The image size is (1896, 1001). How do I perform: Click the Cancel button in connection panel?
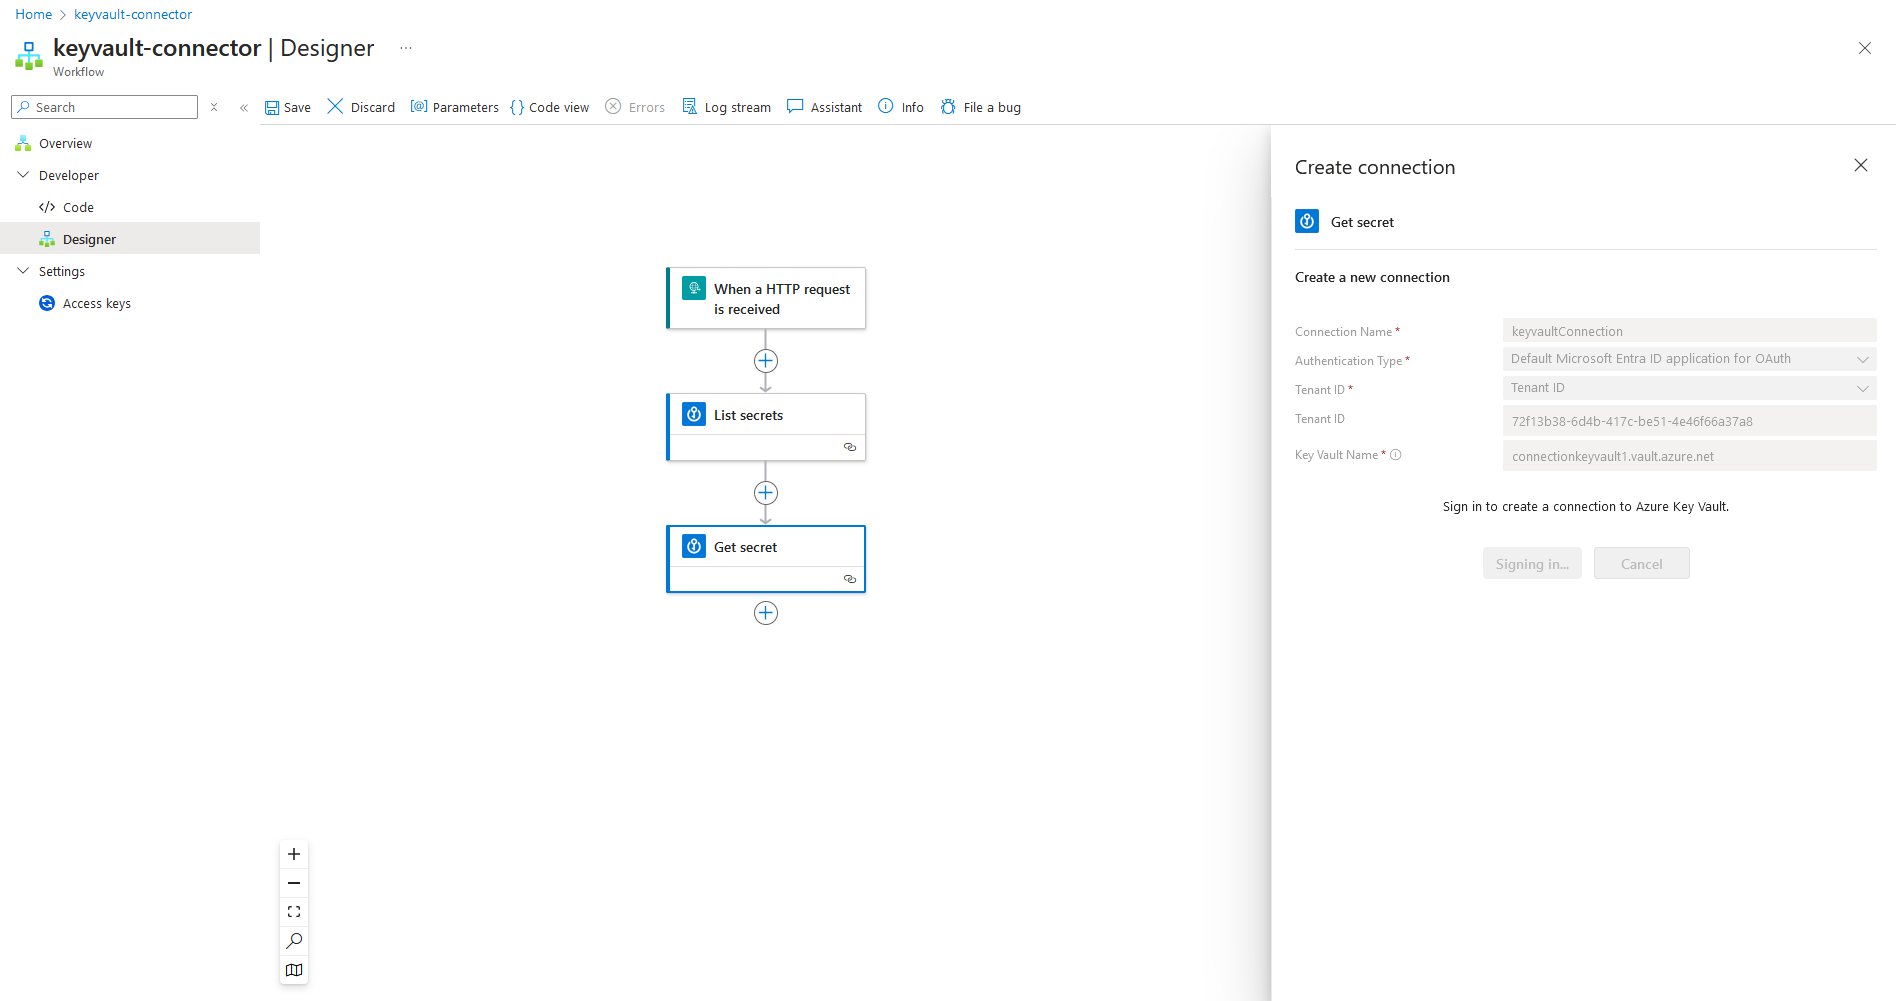click(x=1641, y=564)
